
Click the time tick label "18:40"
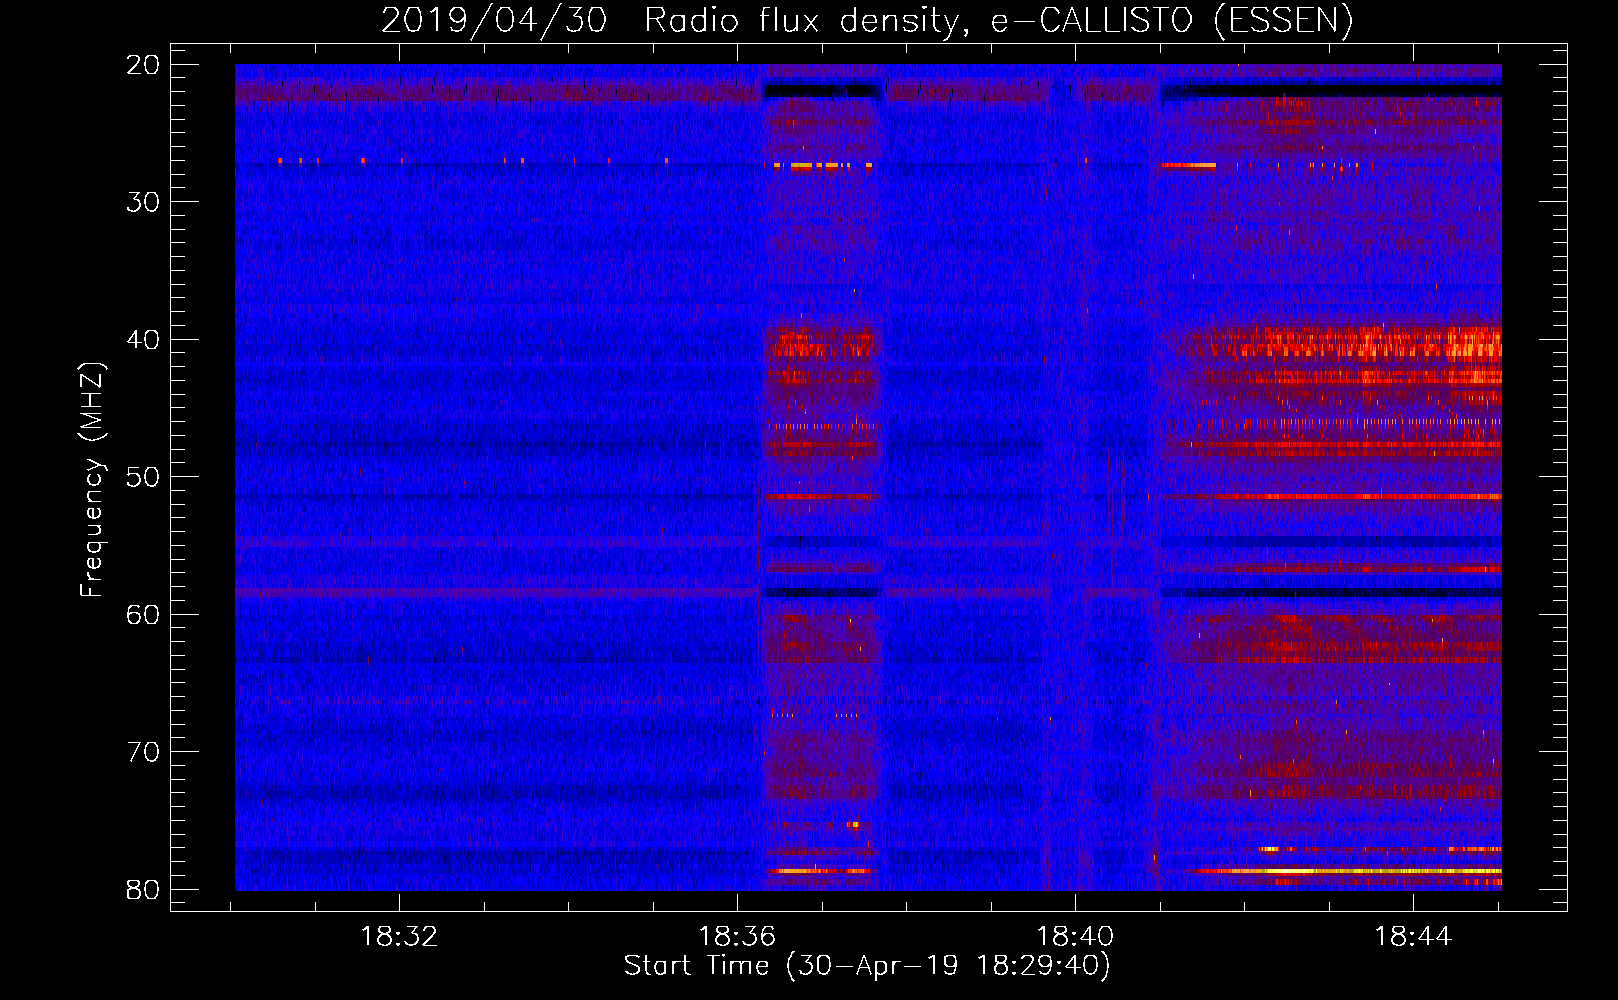1075,937
